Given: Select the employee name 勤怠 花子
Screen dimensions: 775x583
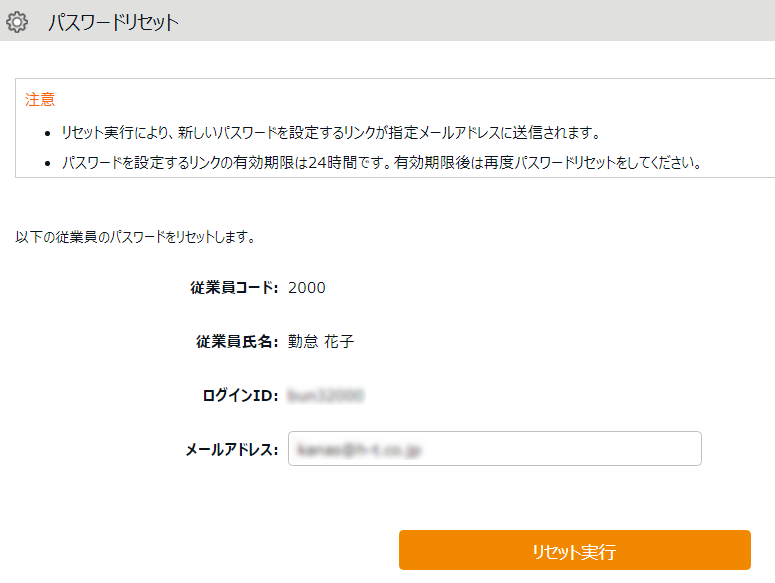Looking at the screenshot, I should tap(321, 342).
